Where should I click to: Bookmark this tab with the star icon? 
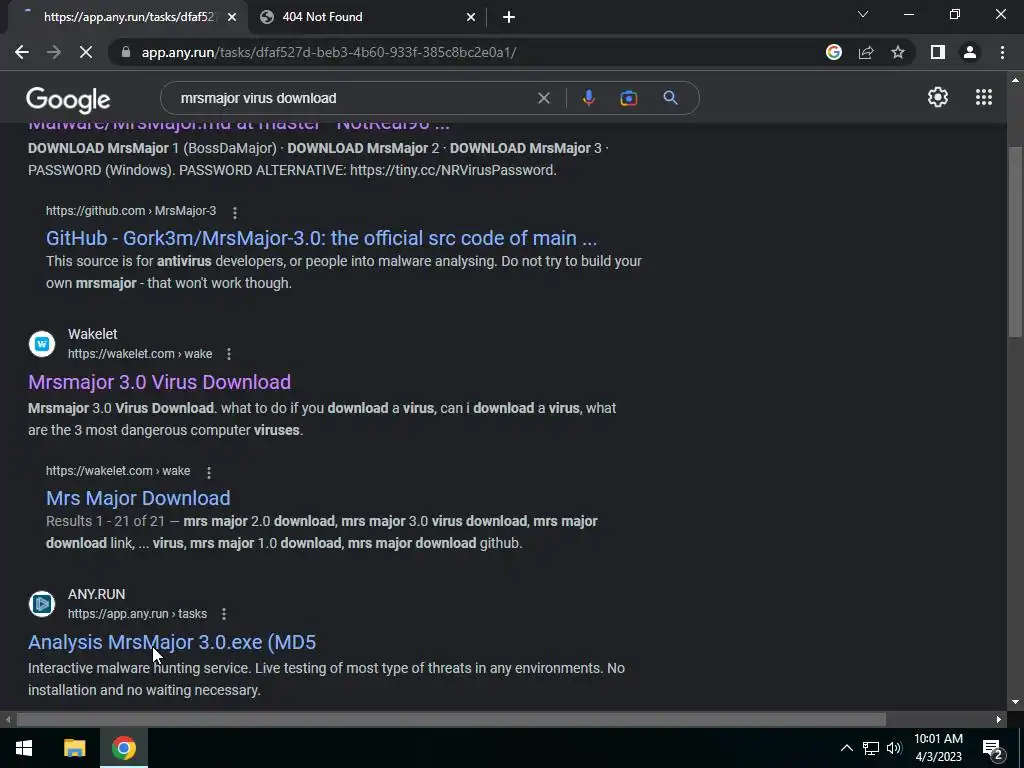tap(898, 52)
